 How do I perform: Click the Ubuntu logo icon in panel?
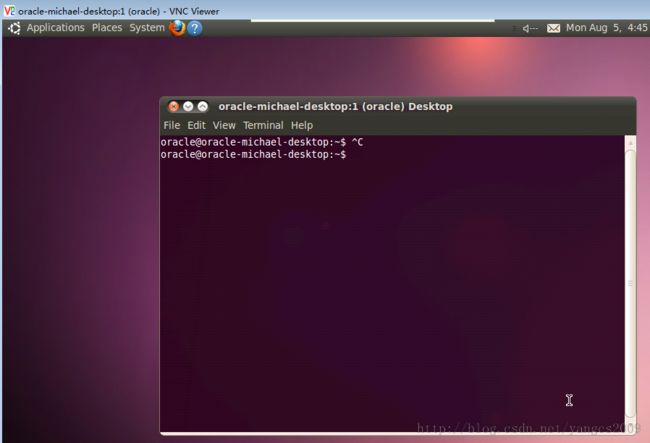(x=15, y=28)
